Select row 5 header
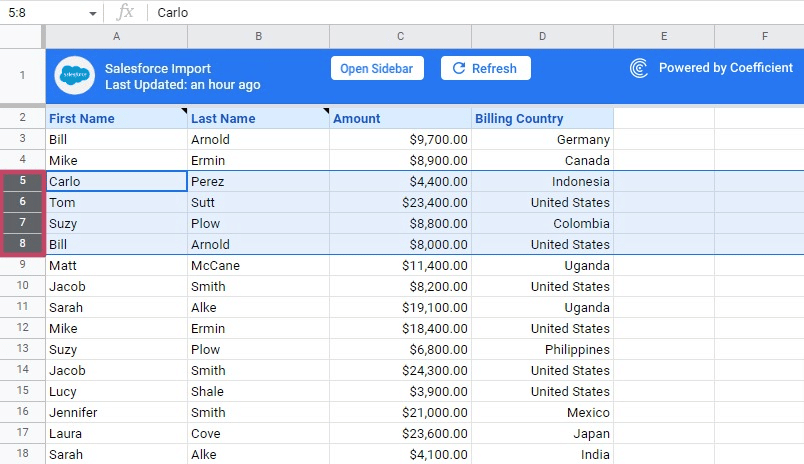Viewport: 804px width, 464px height. (22, 180)
